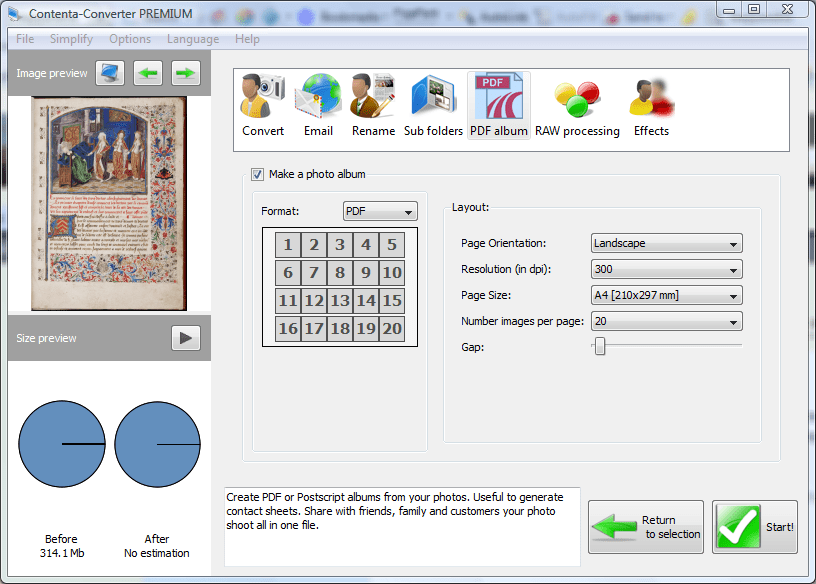The image size is (816, 584).
Task: Open the Resolution dpi dropdown
Action: click(667, 269)
